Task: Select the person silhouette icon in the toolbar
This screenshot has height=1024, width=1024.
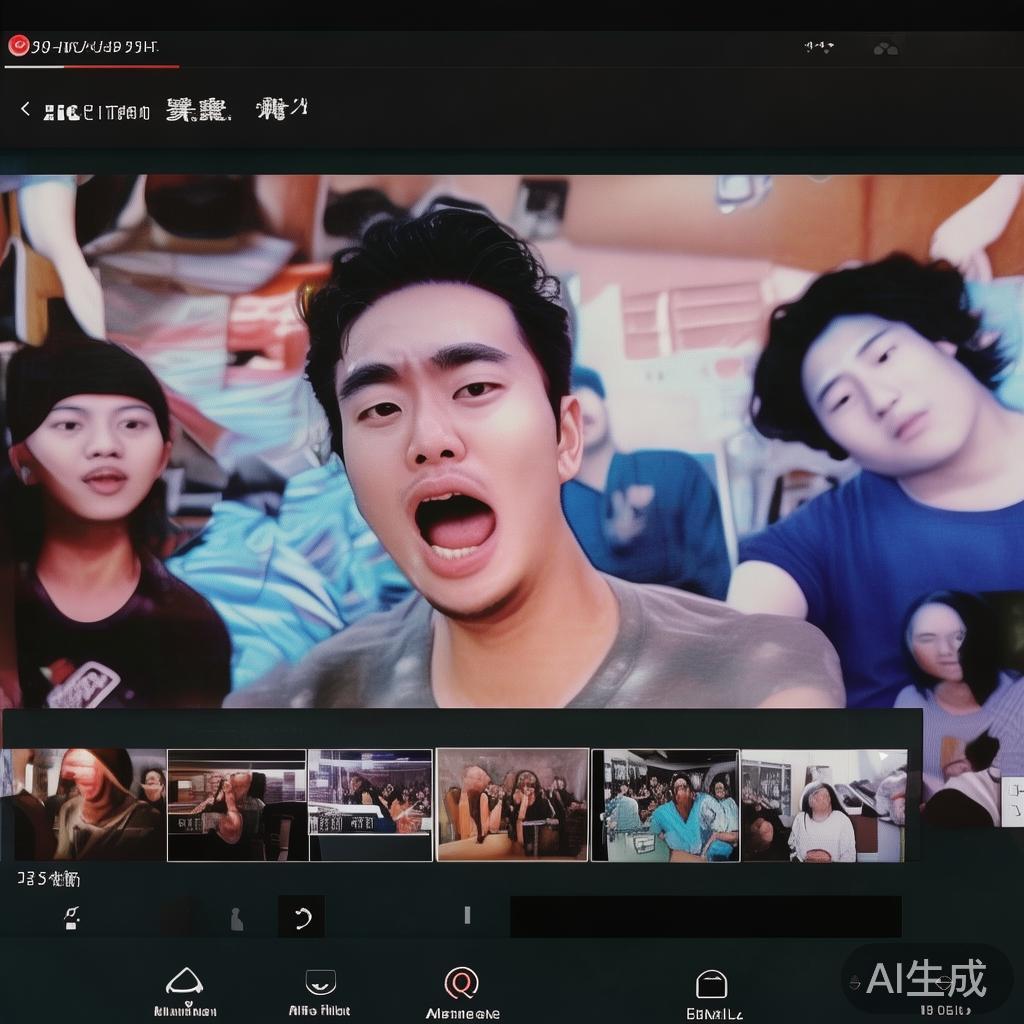Action: [x=237, y=915]
